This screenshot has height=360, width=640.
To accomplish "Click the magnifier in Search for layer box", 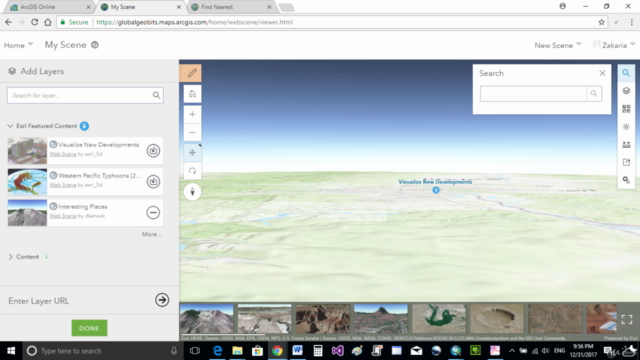I will pos(156,96).
